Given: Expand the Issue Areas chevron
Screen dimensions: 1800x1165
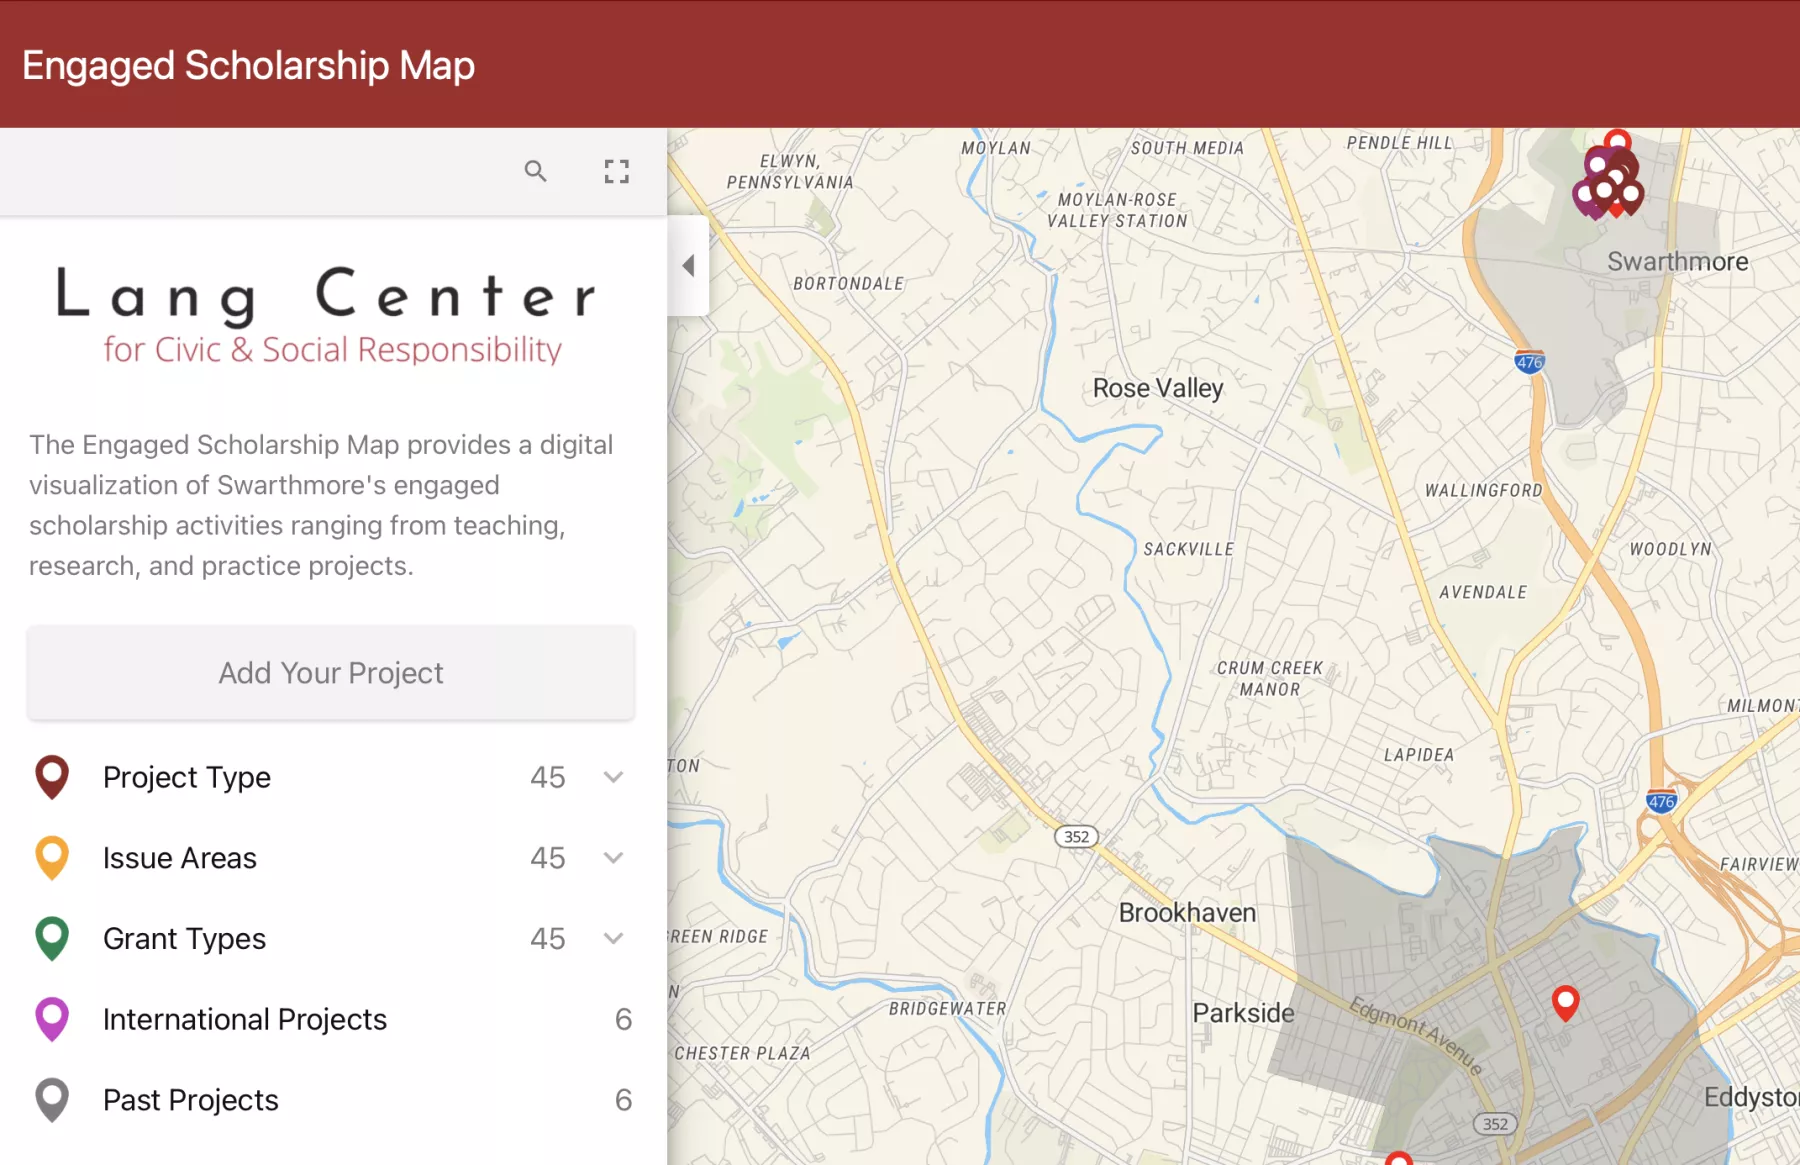Looking at the screenshot, I should (614, 858).
